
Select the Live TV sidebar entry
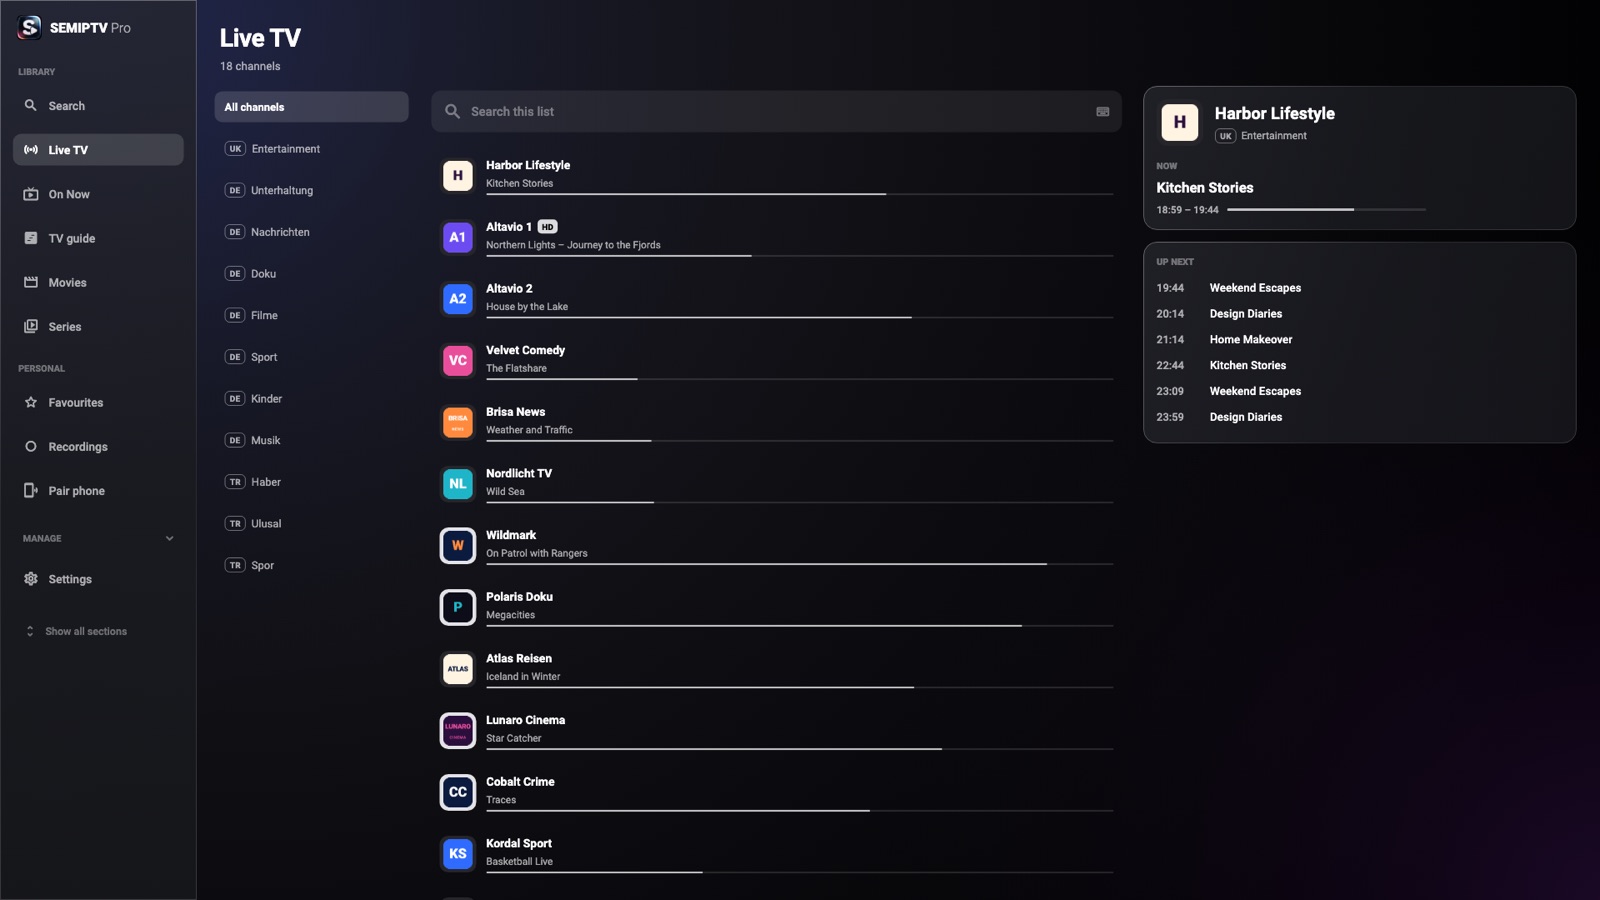click(98, 150)
